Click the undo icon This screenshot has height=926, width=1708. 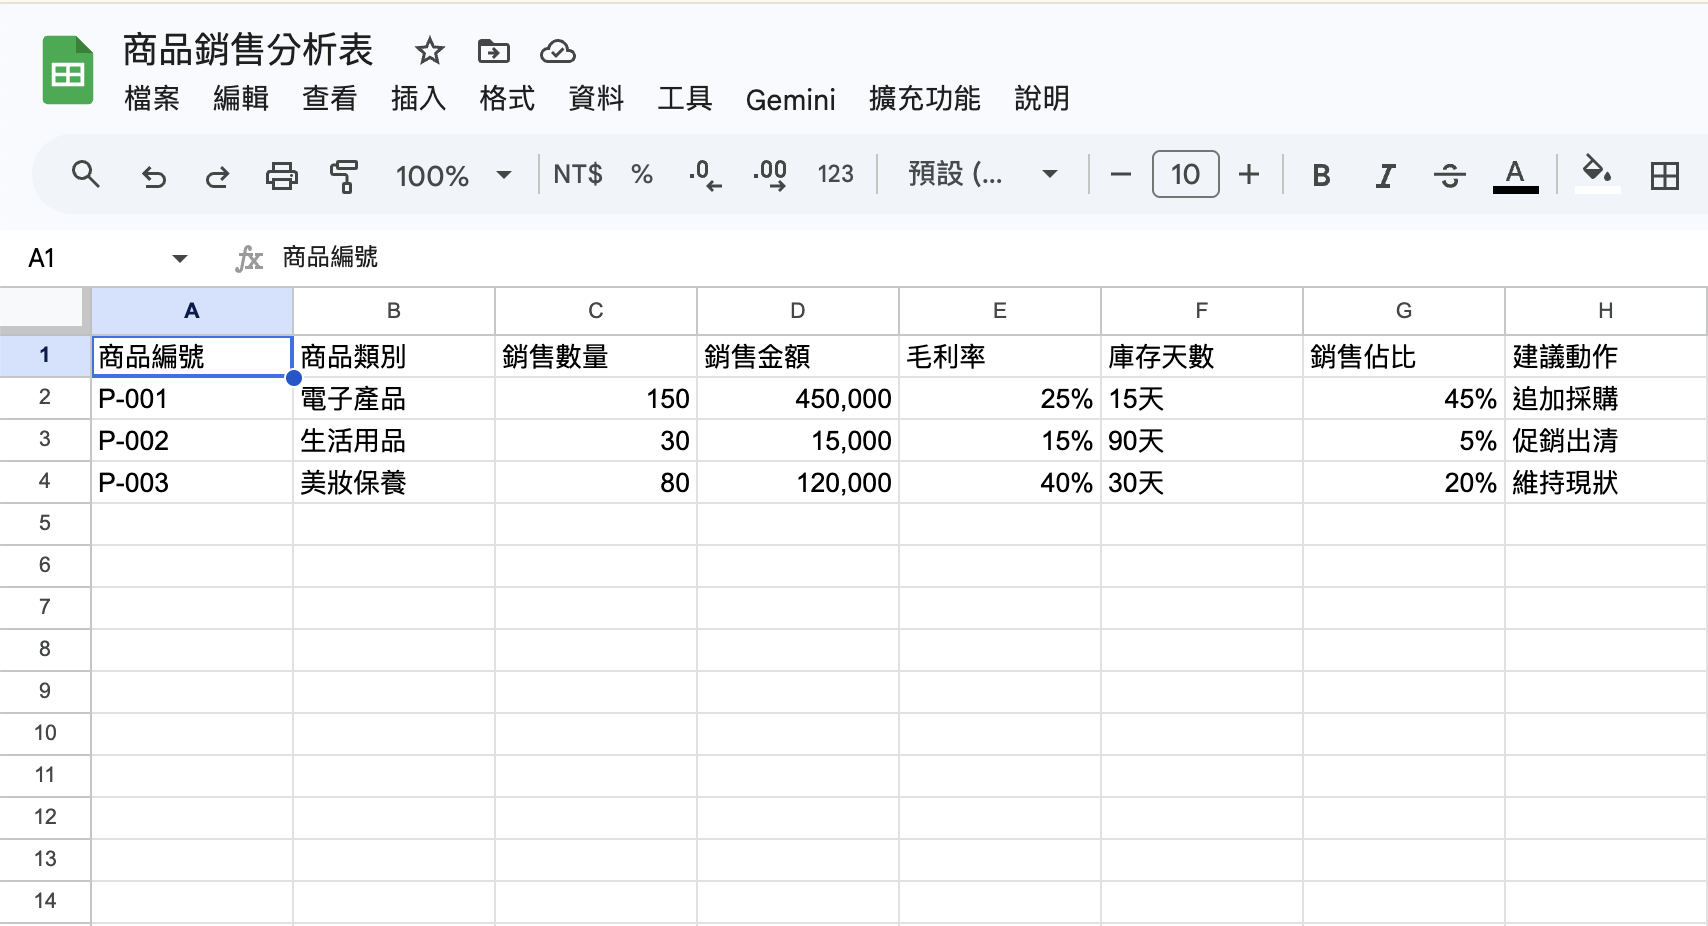[x=152, y=174]
